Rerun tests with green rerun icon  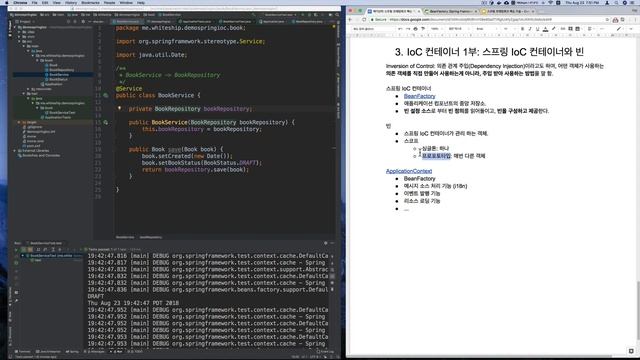(x=16, y=249)
